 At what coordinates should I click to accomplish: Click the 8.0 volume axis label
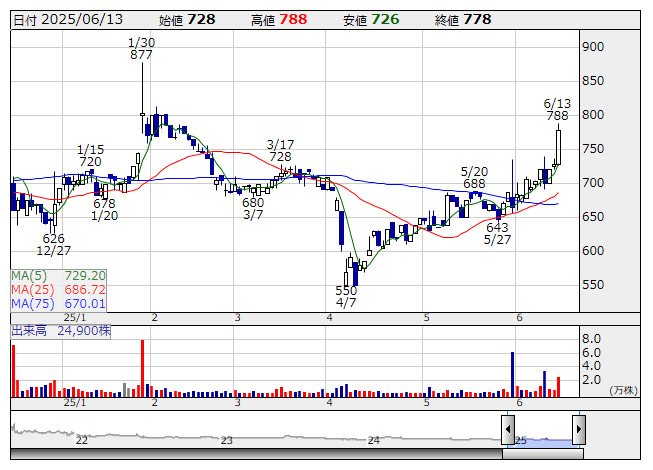click(x=591, y=338)
